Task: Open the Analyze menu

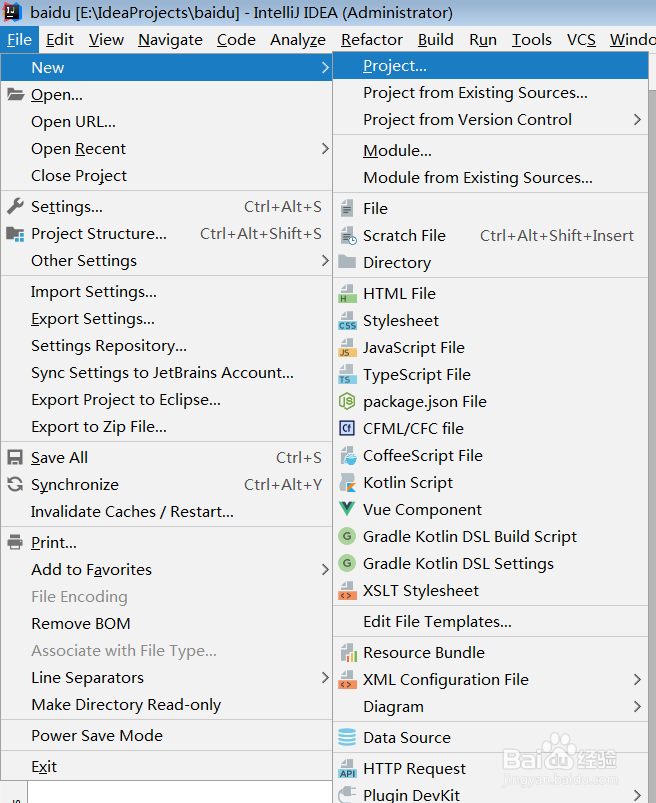Action: 298,39
